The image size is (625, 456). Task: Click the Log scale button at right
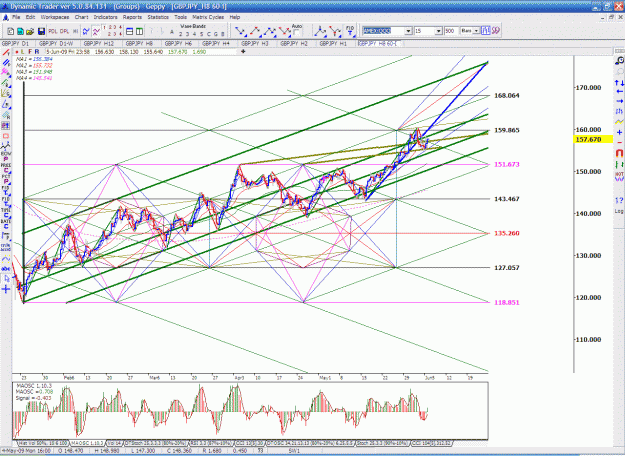coord(619,211)
